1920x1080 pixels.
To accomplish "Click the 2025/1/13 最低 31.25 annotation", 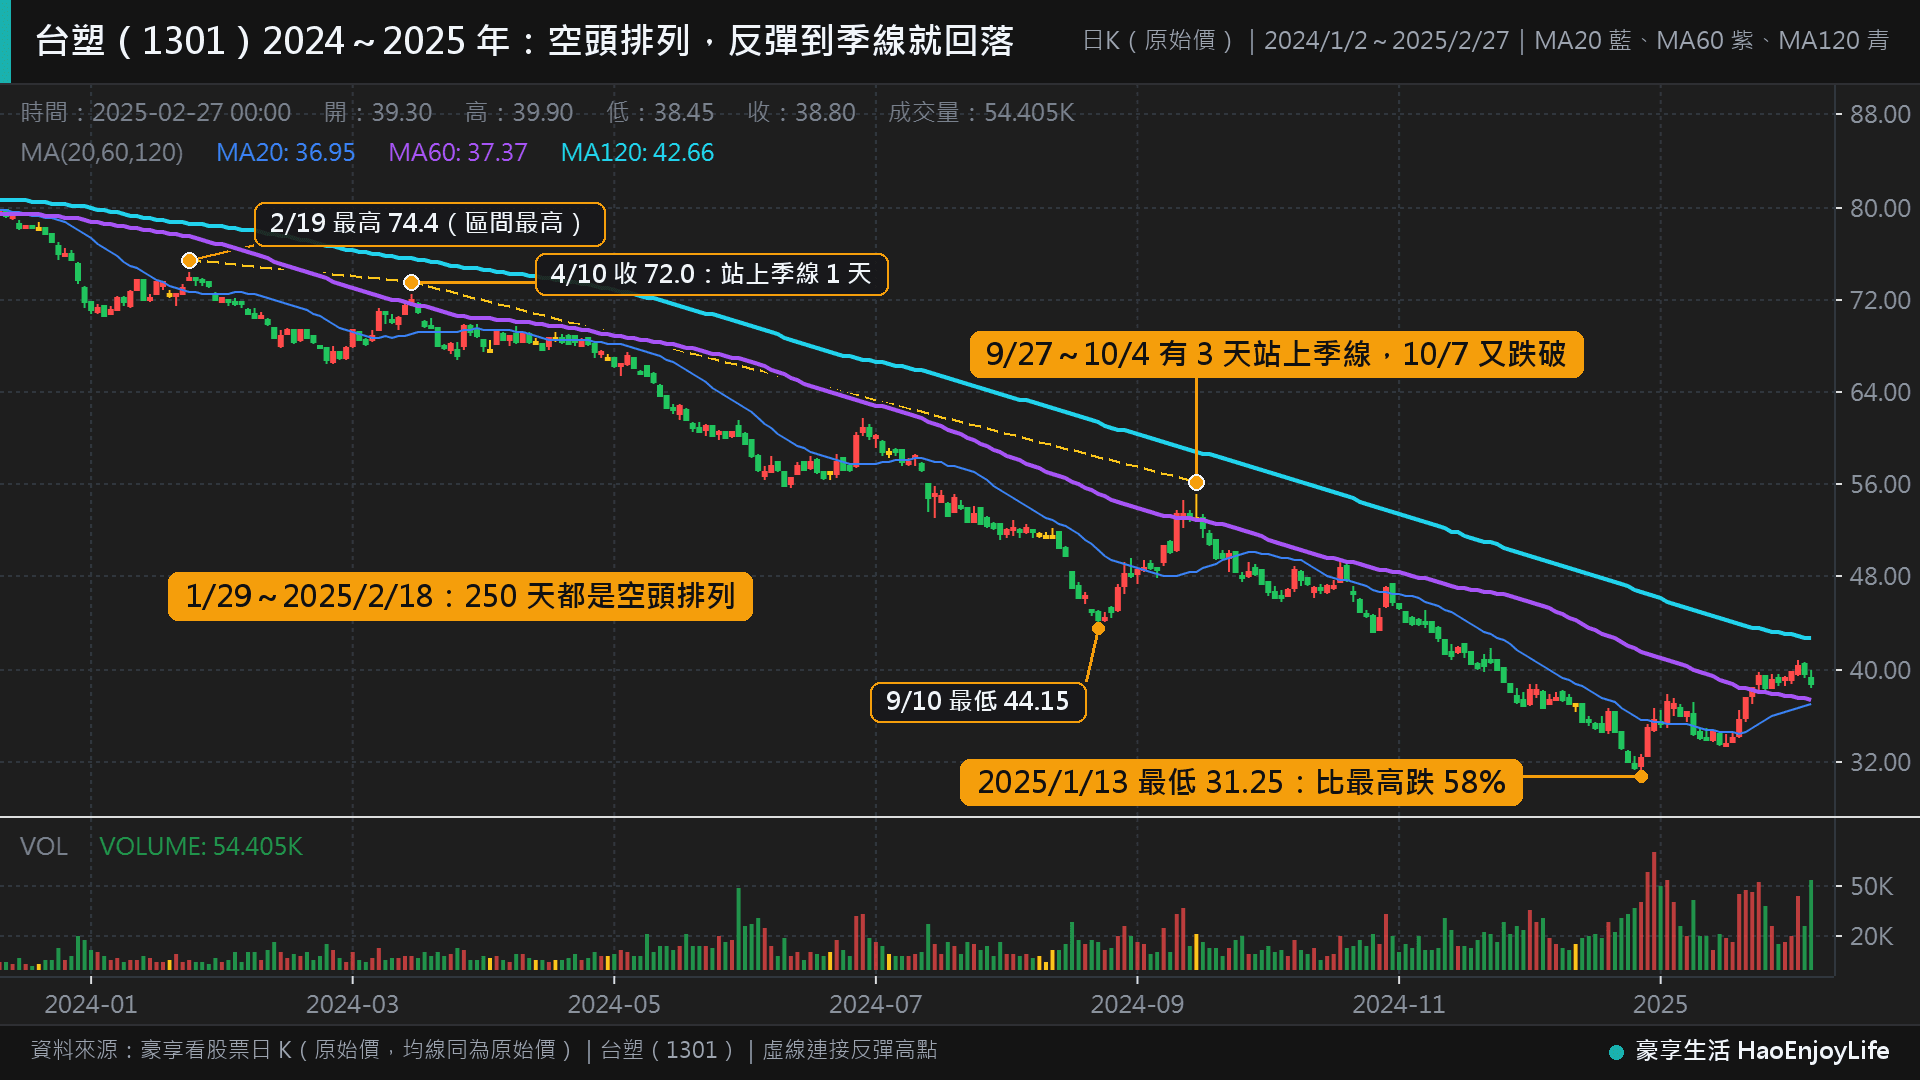I will (1241, 782).
